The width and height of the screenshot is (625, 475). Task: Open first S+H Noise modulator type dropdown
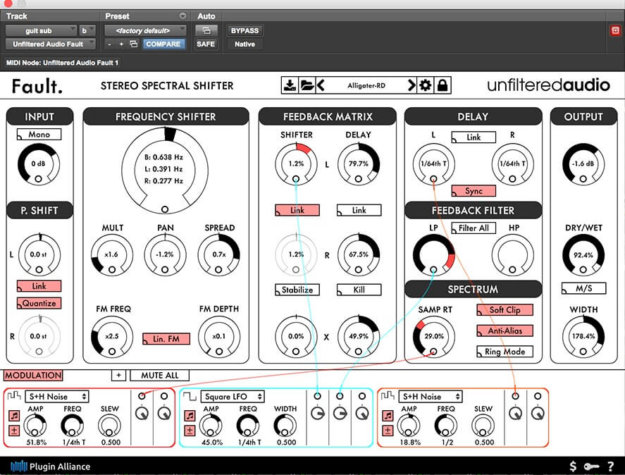coord(57,396)
